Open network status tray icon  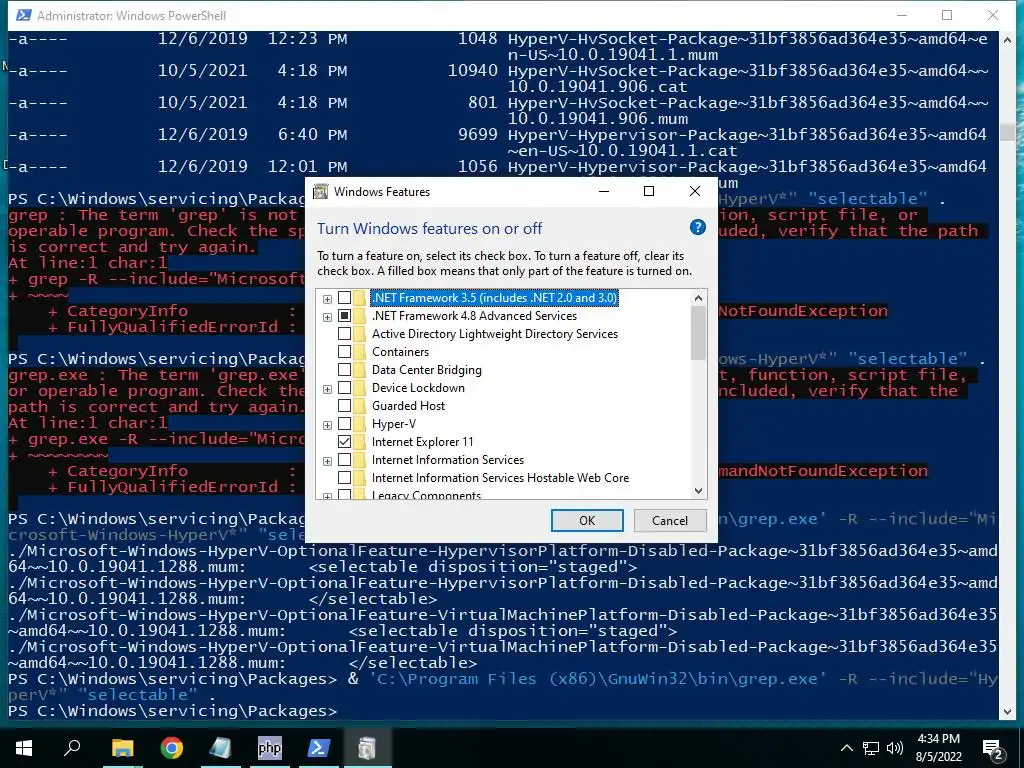point(871,748)
